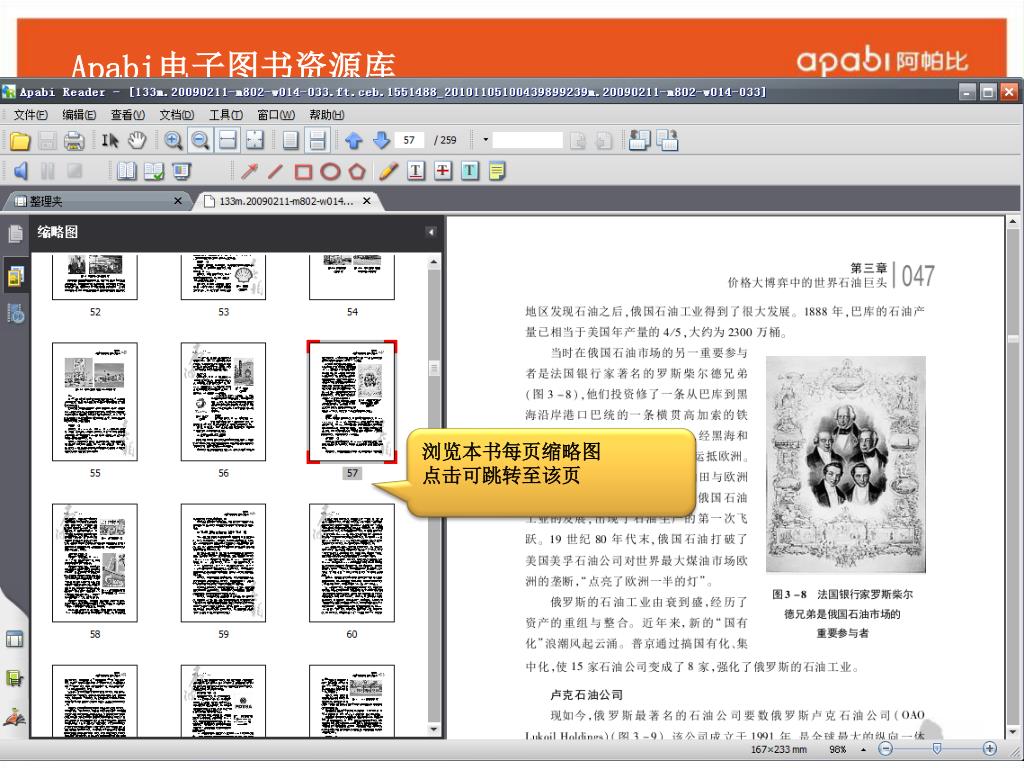The height and width of the screenshot is (768, 1024).
Task: Click the zoom out magnifier icon
Action: point(200,140)
